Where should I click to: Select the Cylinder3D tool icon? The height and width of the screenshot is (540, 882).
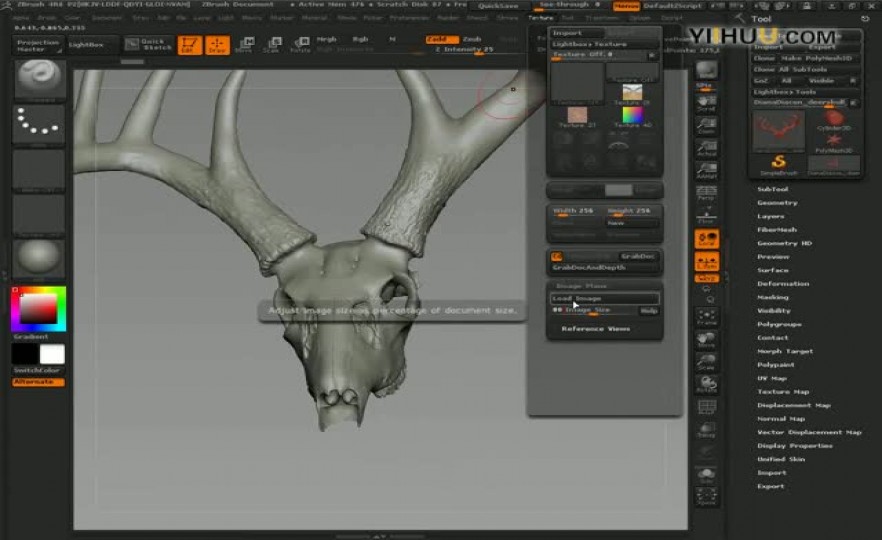[834, 120]
